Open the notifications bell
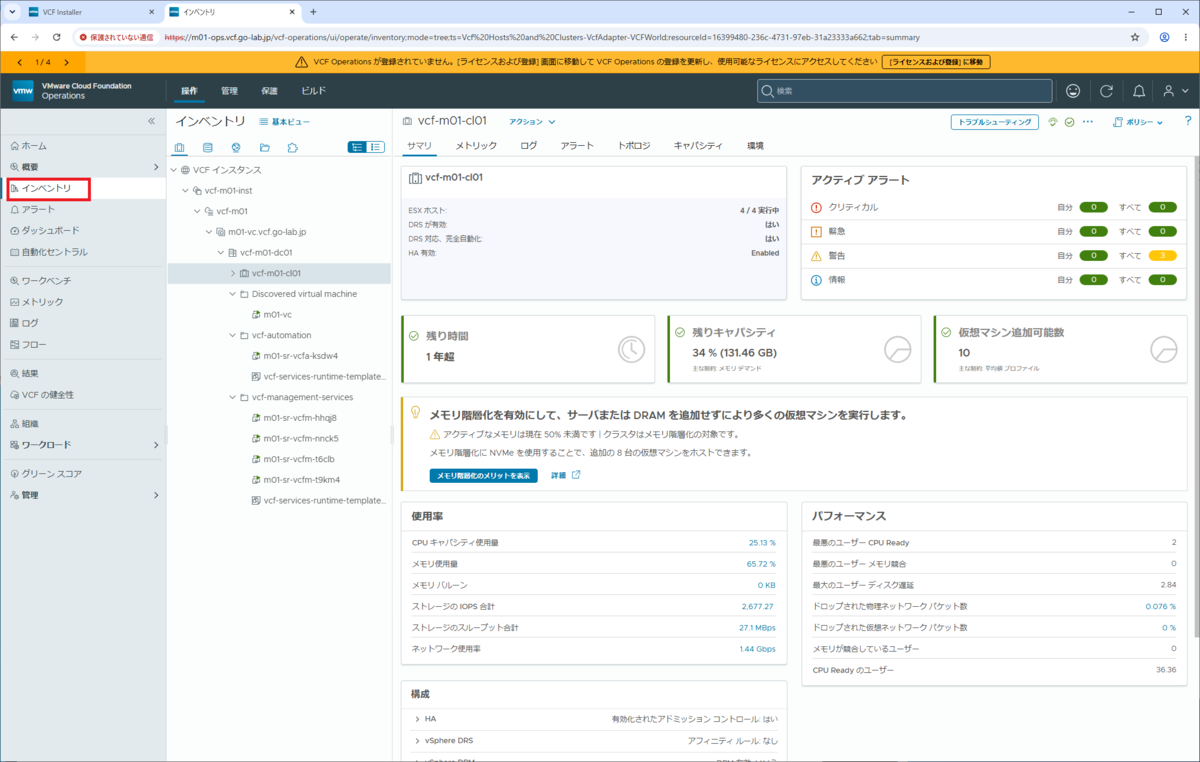1200x762 pixels. [1138, 91]
